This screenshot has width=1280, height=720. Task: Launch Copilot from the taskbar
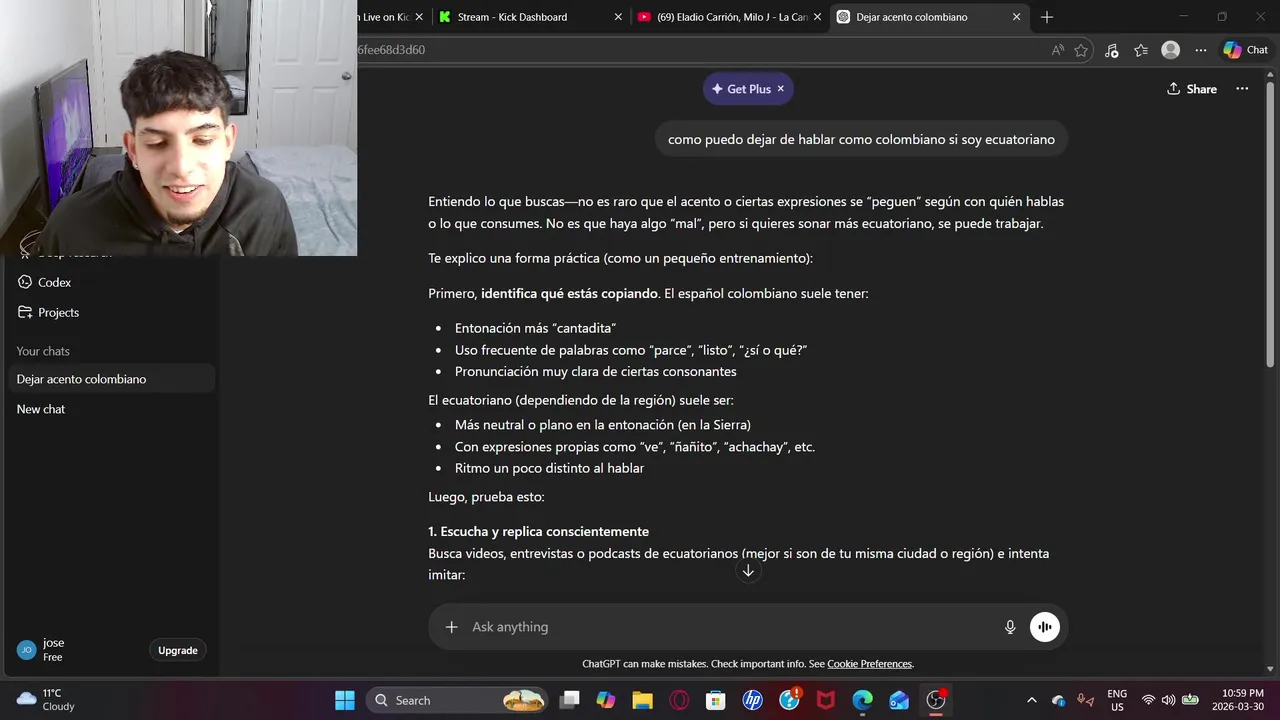606,700
